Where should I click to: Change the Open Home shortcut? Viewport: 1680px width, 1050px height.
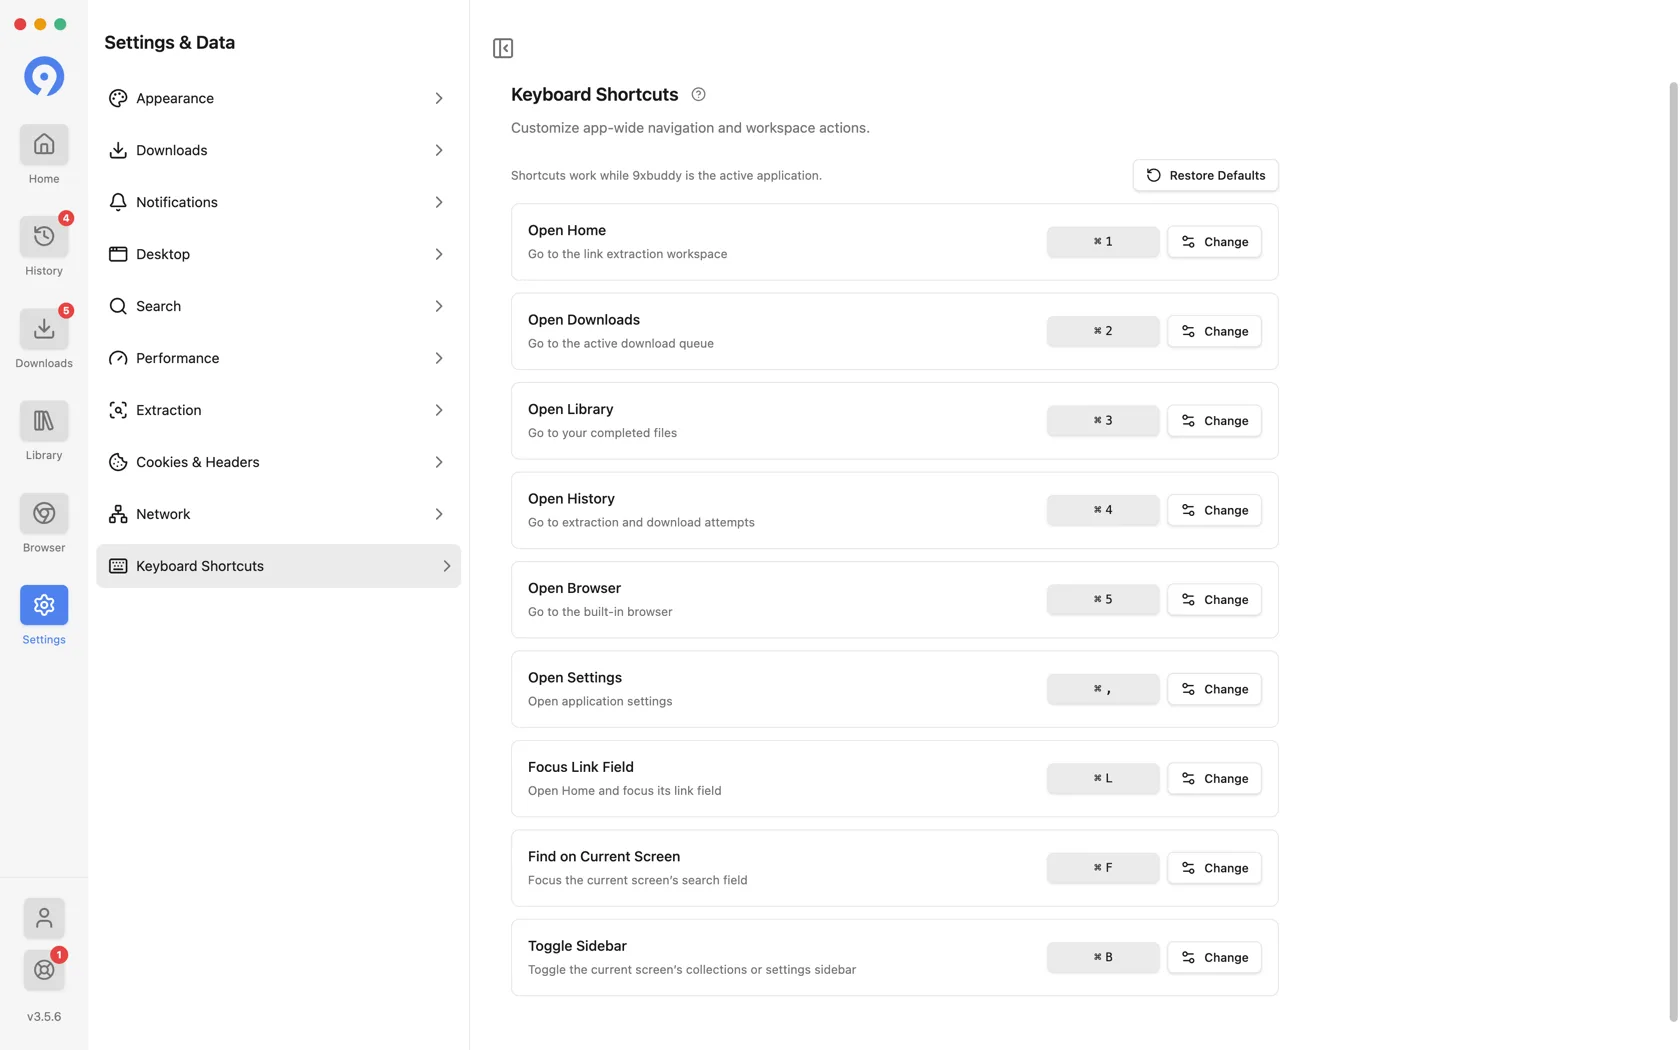click(x=1214, y=242)
